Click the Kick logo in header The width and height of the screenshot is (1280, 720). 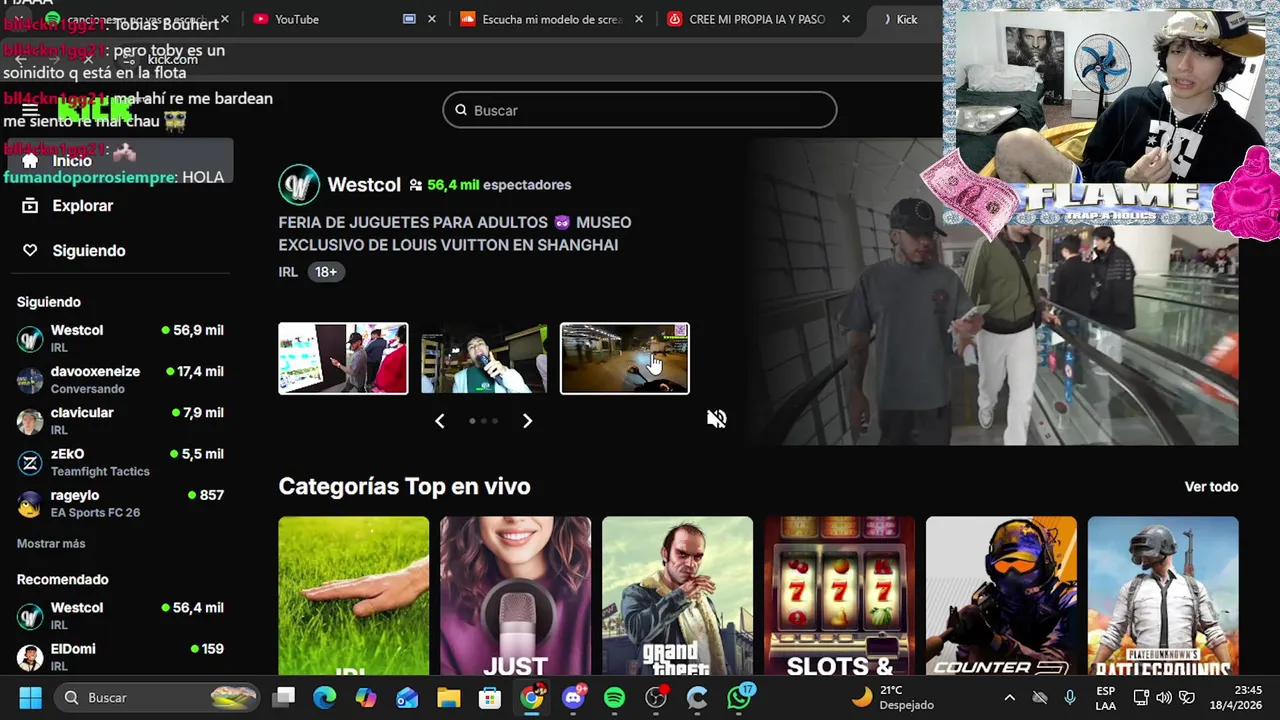(x=95, y=110)
